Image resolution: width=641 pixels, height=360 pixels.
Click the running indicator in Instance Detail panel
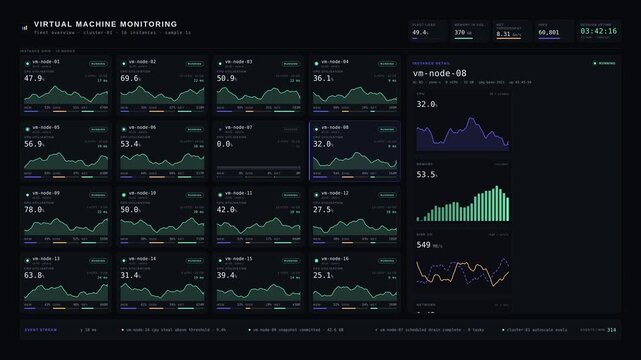[x=604, y=63]
